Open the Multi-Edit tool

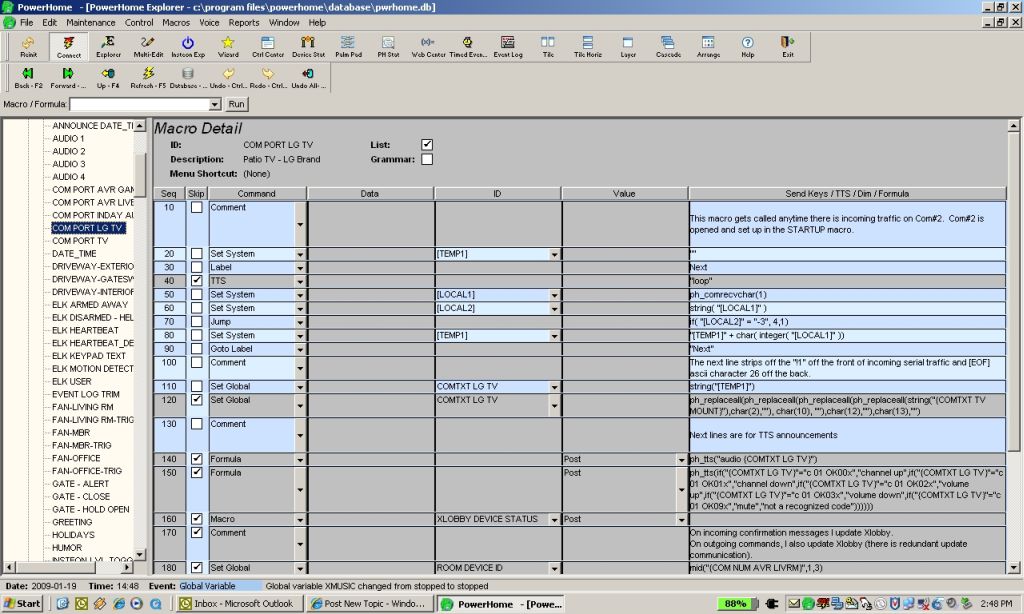[149, 47]
